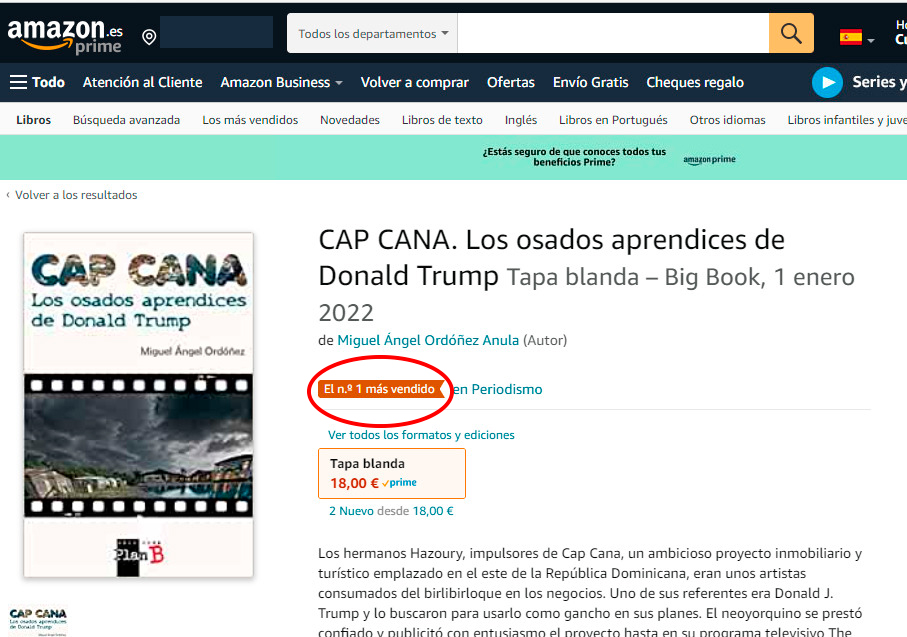The width and height of the screenshot is (907, 637).
Task: Click the Prime benefits banner text
Action: pos(574,157)
